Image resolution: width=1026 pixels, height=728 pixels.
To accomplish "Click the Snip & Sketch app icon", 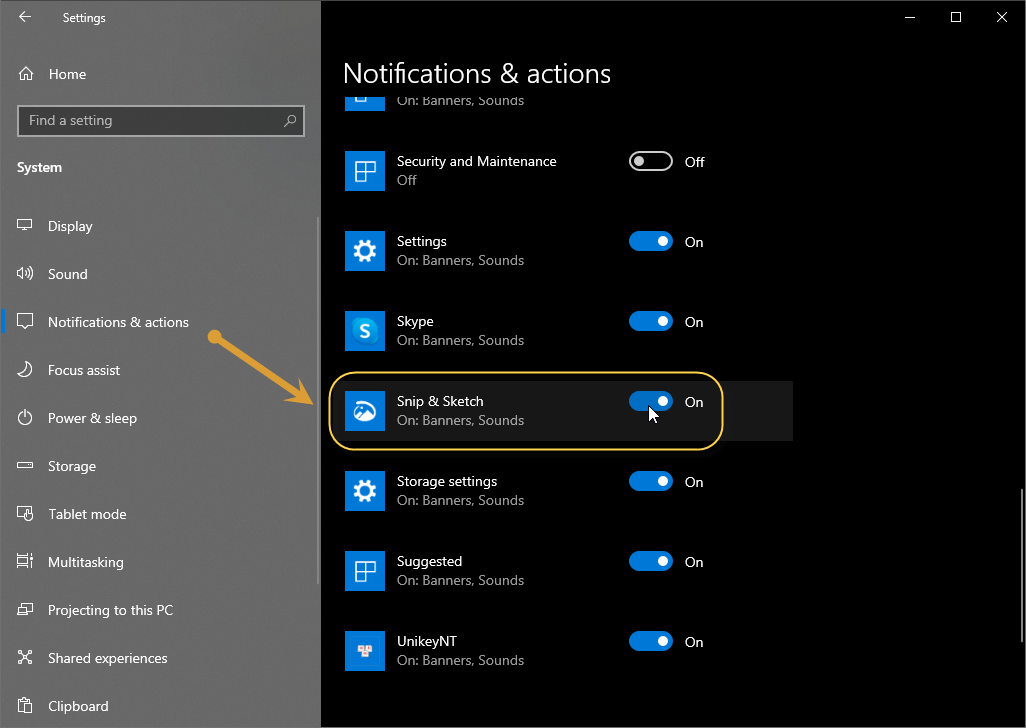I will tap(364, 411).
